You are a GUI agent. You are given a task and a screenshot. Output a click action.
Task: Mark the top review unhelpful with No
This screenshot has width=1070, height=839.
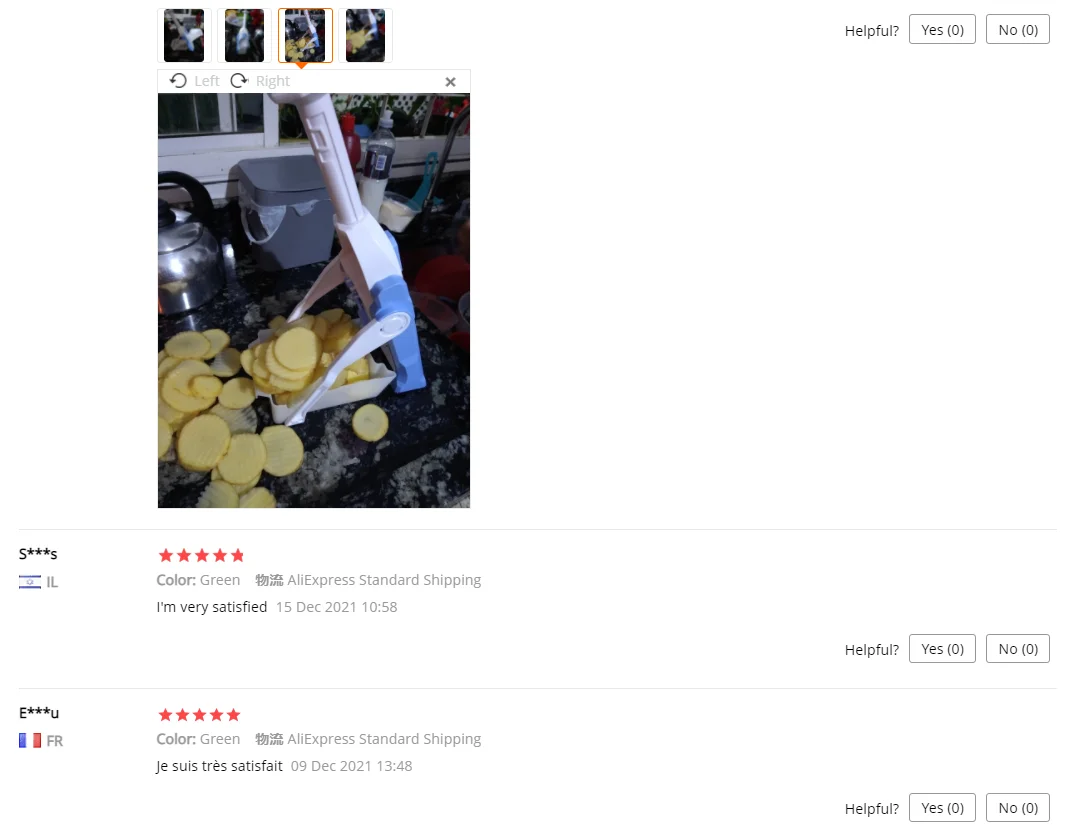(x=1018, y=29)
